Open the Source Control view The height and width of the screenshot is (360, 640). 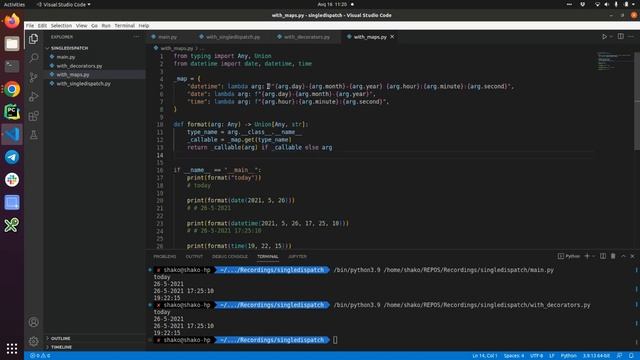[x=33, y=77]
